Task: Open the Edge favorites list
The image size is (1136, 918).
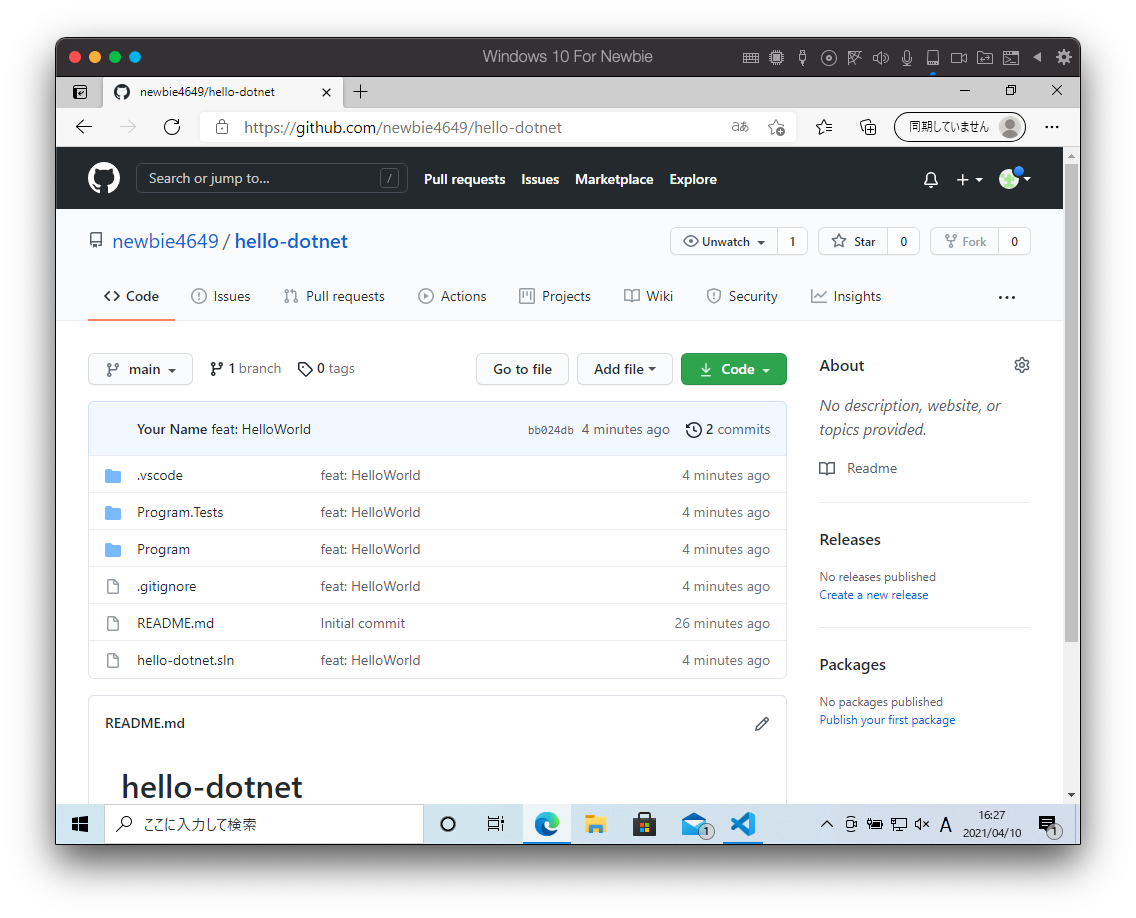Action: coord(824,128)
